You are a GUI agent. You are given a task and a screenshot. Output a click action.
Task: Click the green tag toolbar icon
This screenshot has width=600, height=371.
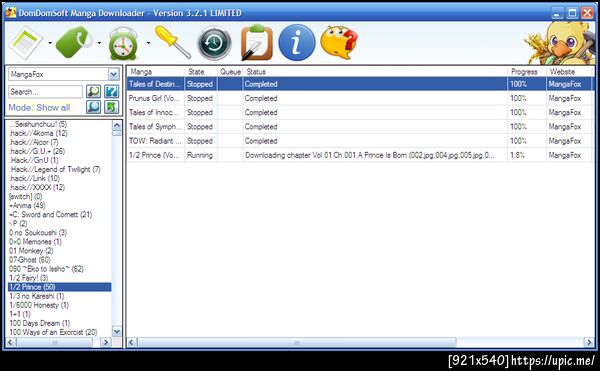tap(74, 42)
